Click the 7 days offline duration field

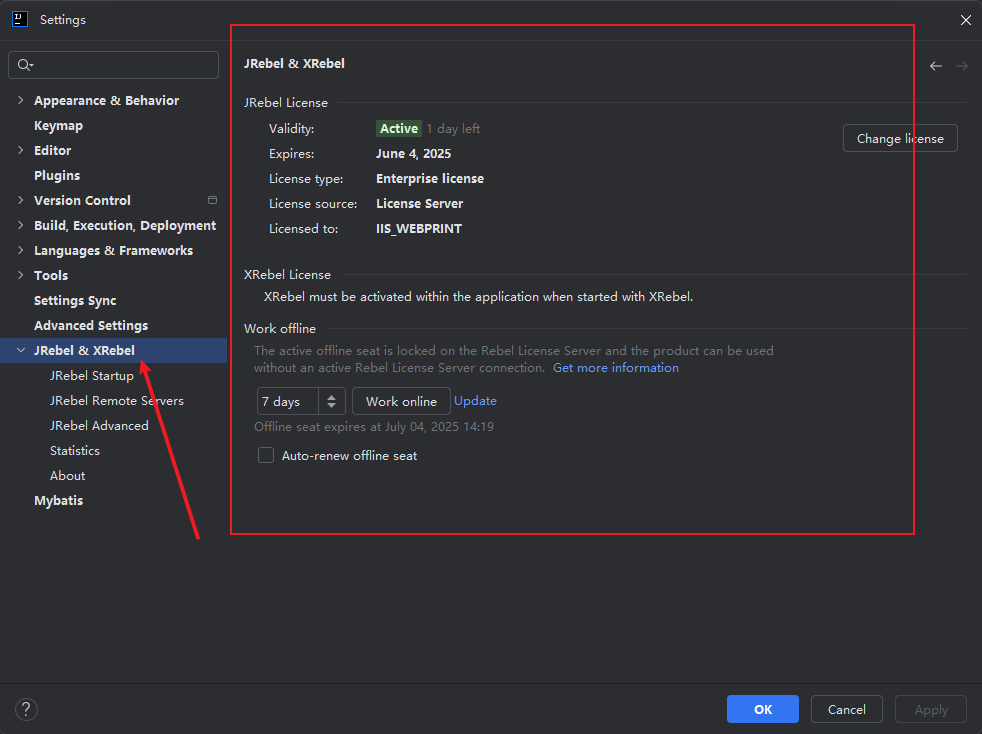point(288,401)
